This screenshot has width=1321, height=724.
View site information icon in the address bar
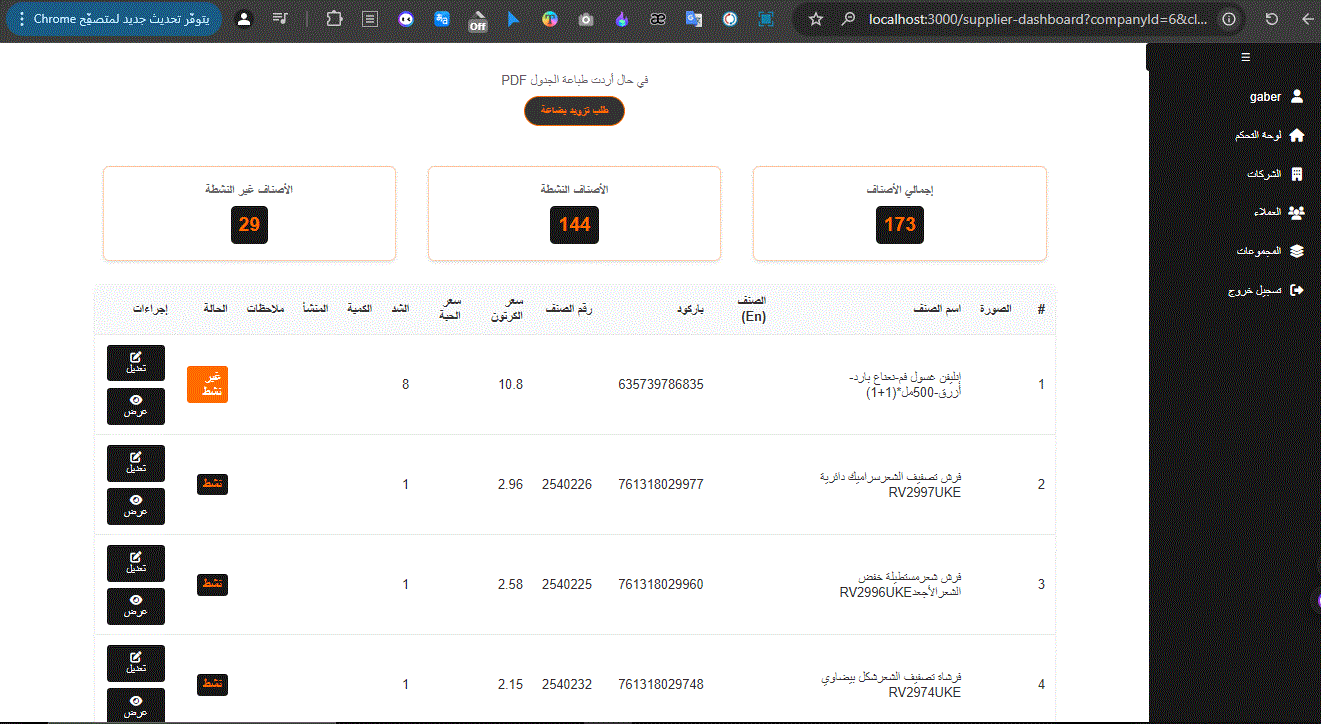pos(1229,19)
